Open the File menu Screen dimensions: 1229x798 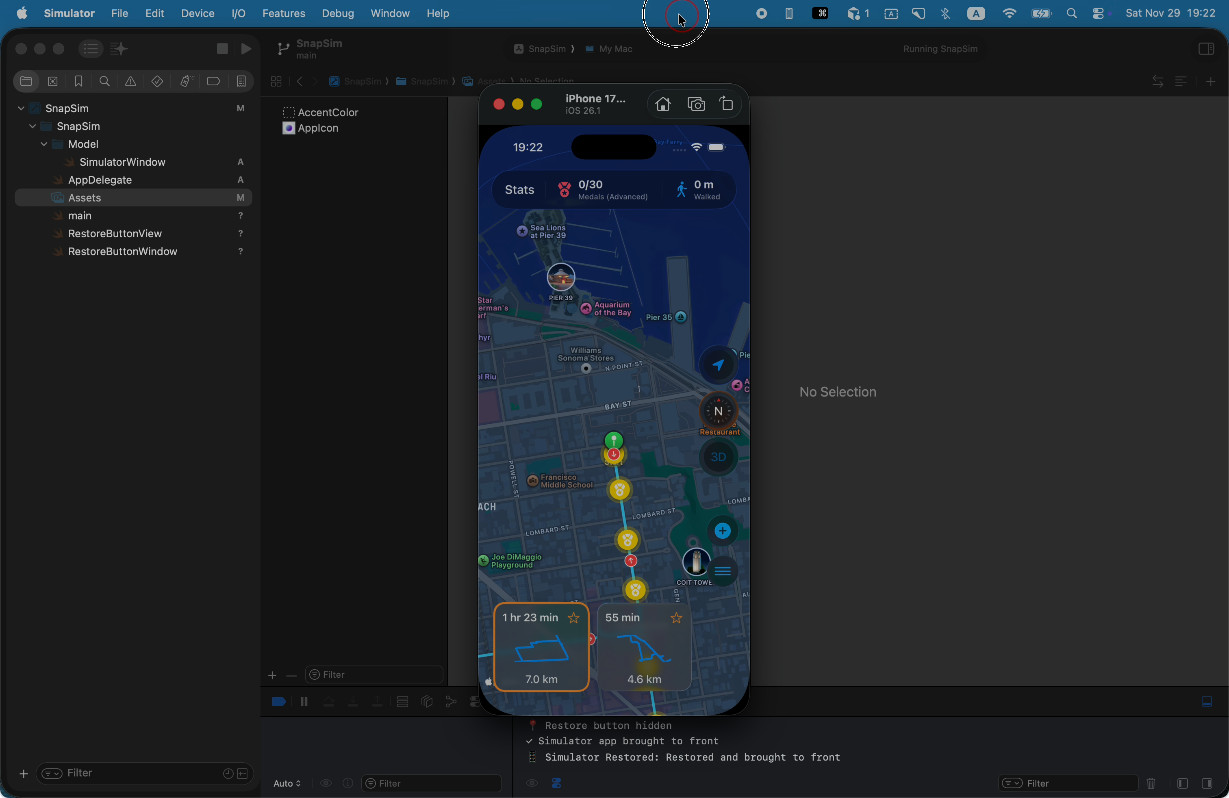click(x=119, y=13)
